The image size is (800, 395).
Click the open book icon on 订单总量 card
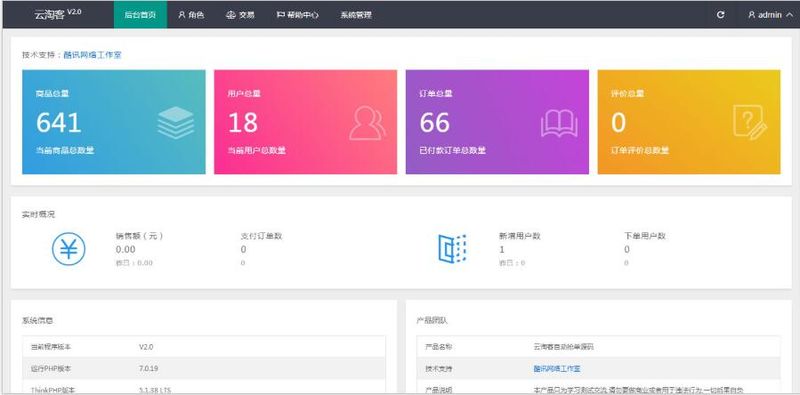click(559, 124)
